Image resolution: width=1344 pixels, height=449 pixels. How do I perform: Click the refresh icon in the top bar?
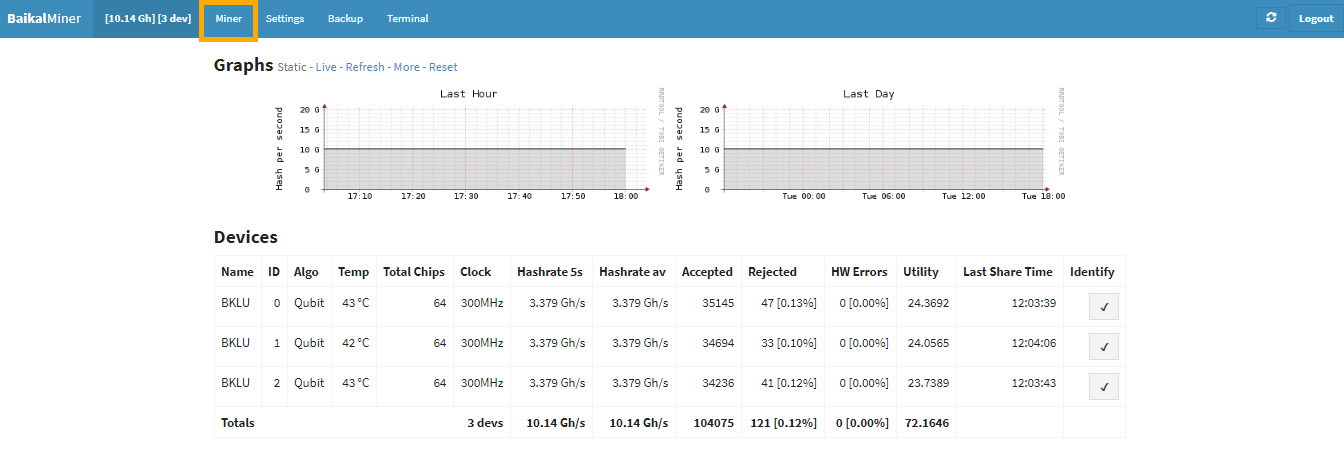1271,18
